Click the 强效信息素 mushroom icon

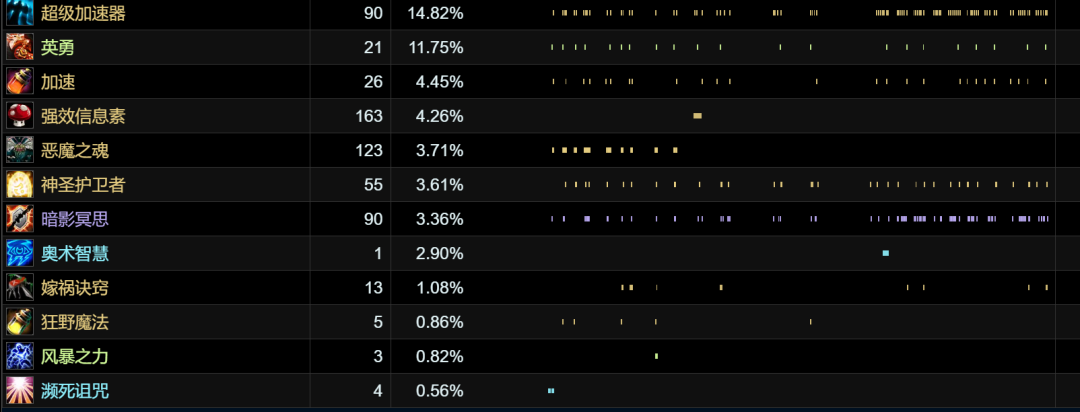coord(20,116)
